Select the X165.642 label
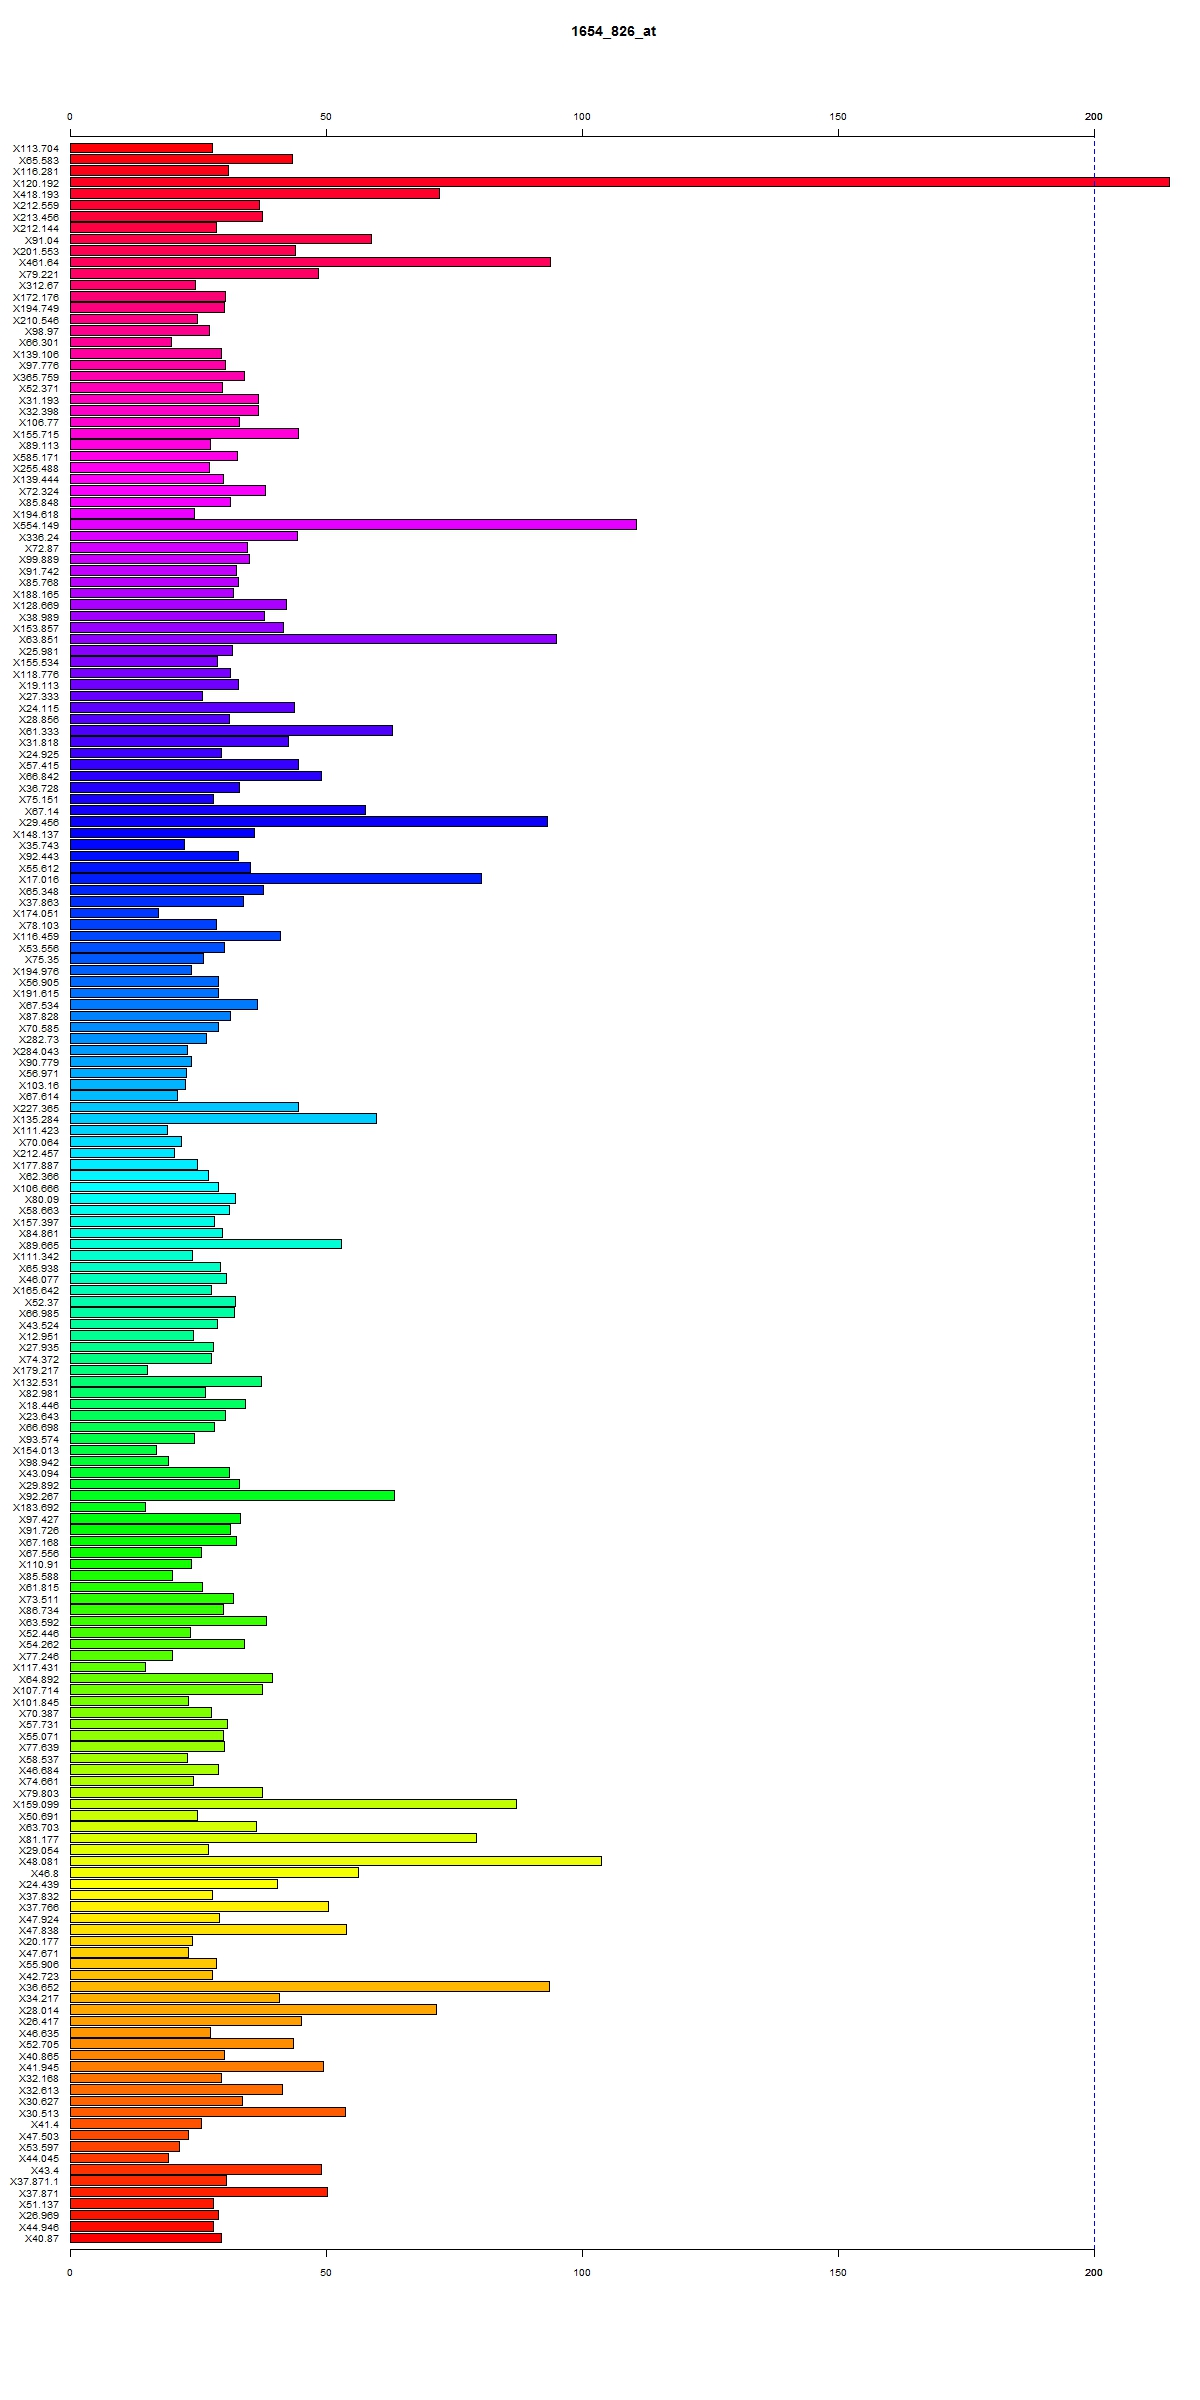This screenshot has width=1200, height=2400. click(36, 1290)
